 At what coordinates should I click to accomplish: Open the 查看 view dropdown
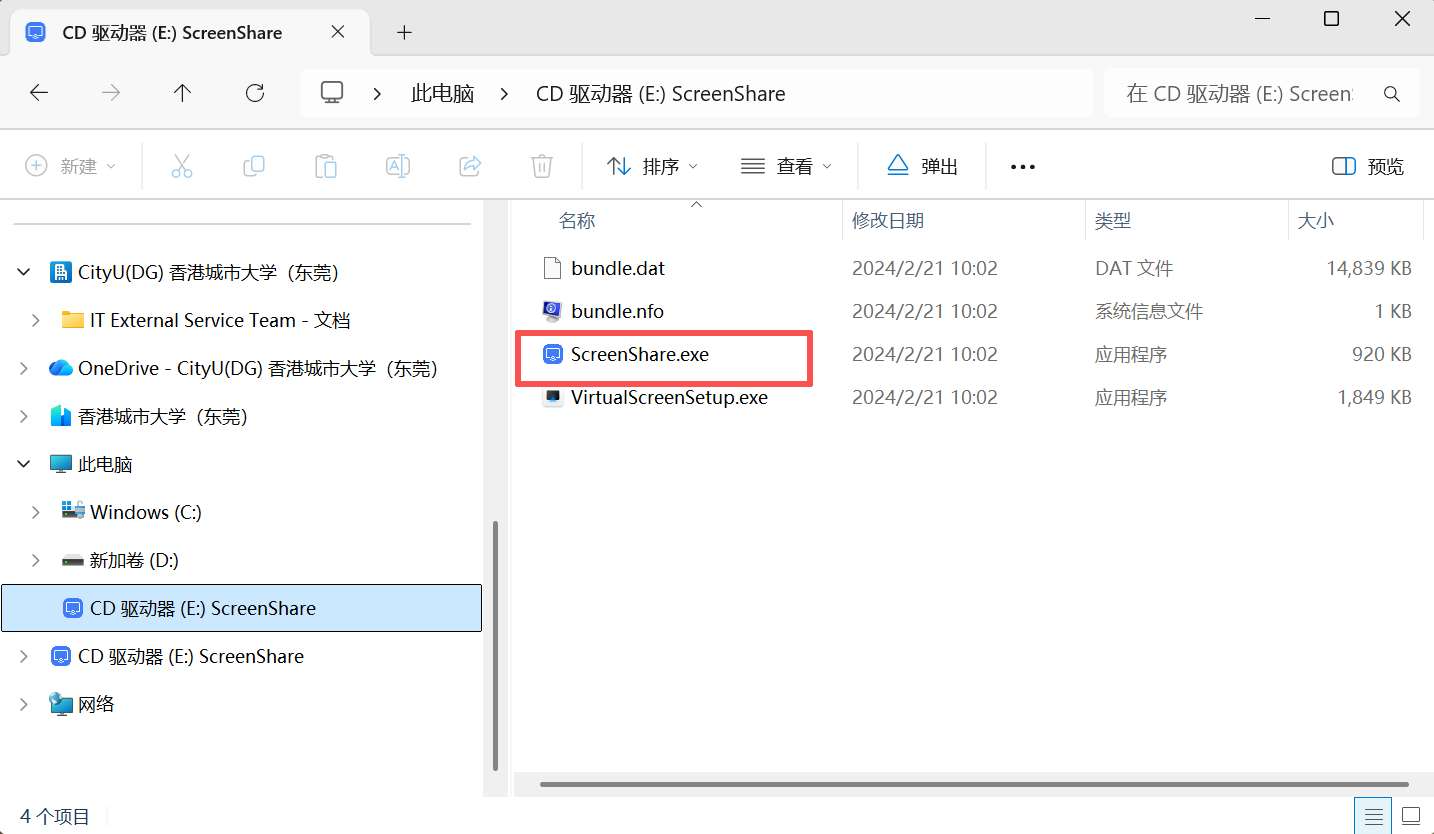(787, 166)
